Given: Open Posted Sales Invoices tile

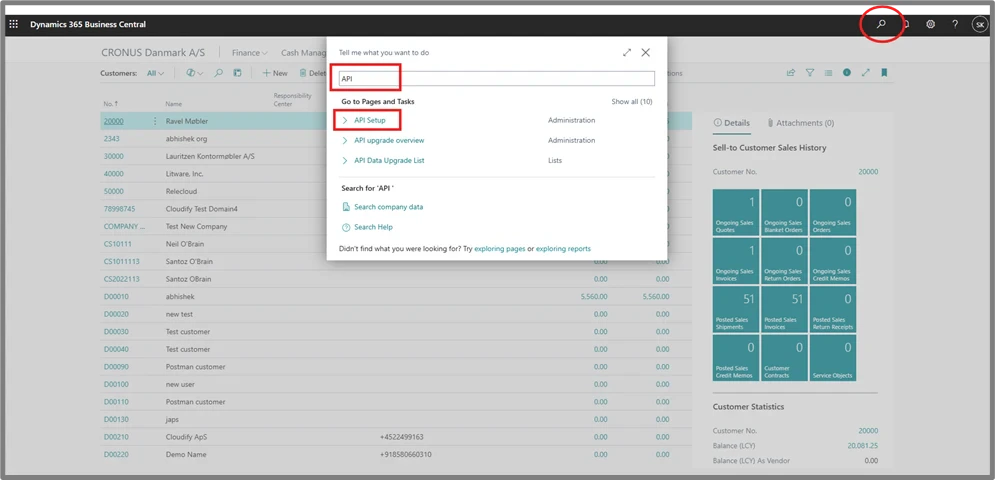Looking at the screenshot, I should point(784,309).
